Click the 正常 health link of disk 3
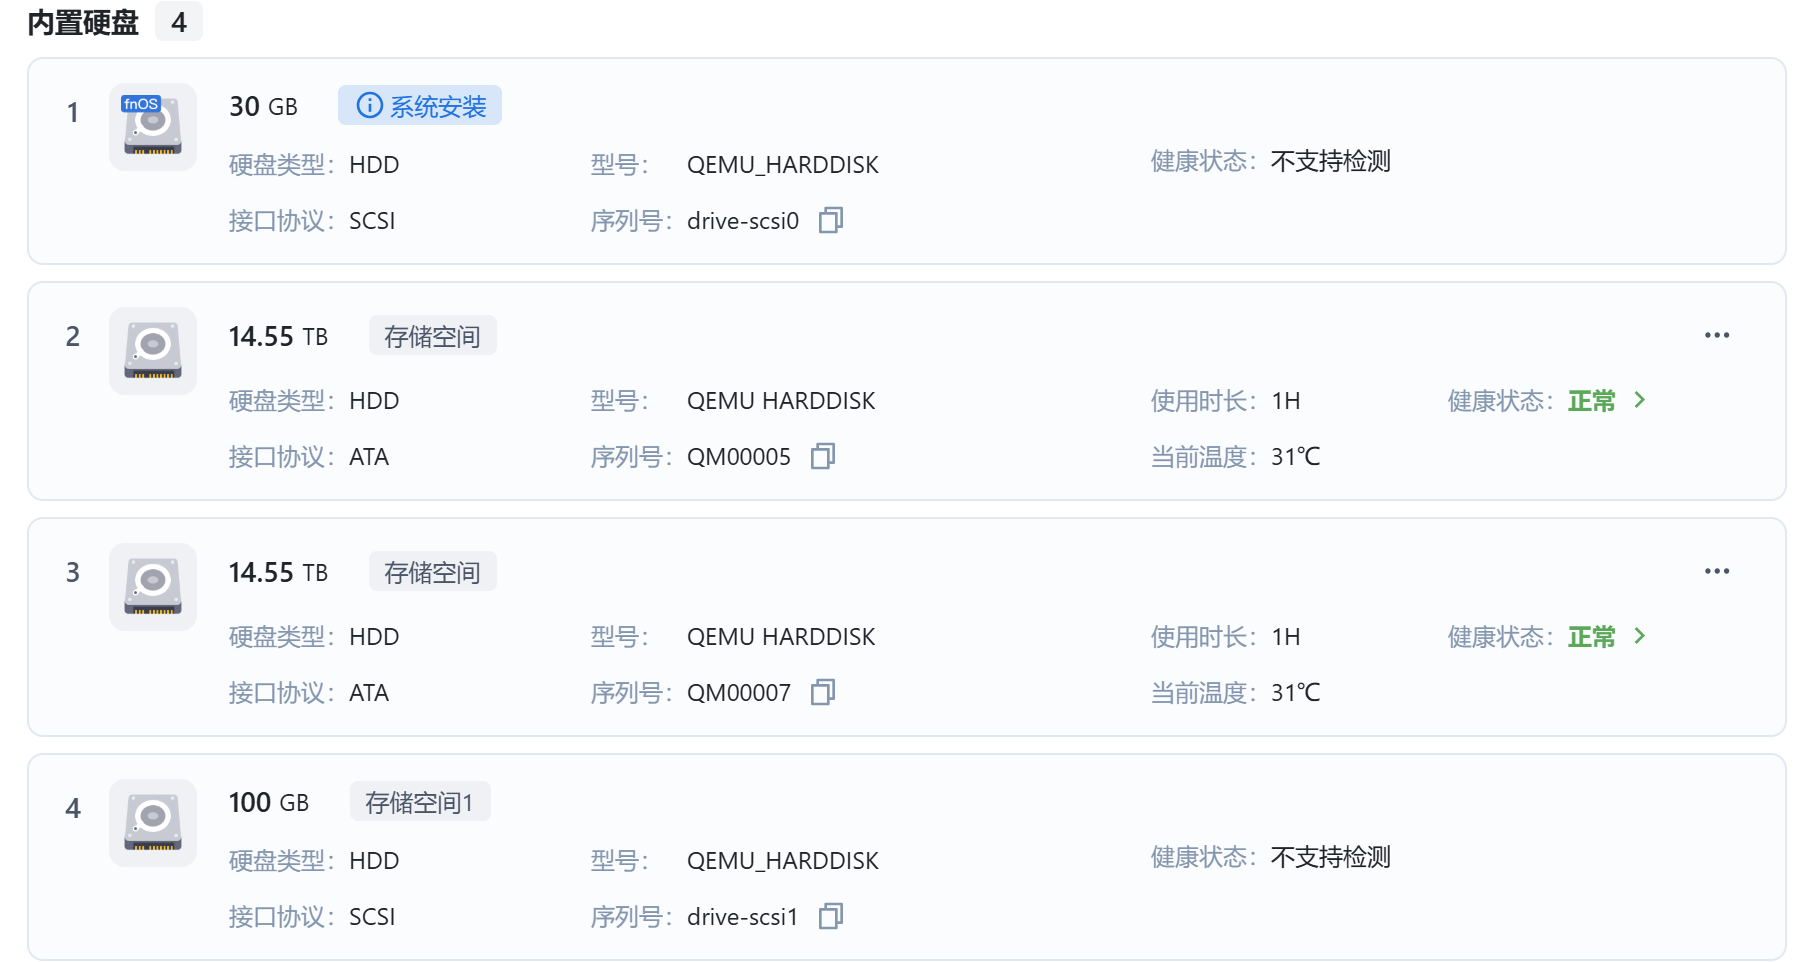Screen dimensions: 1794x962 pos(1592,637)
